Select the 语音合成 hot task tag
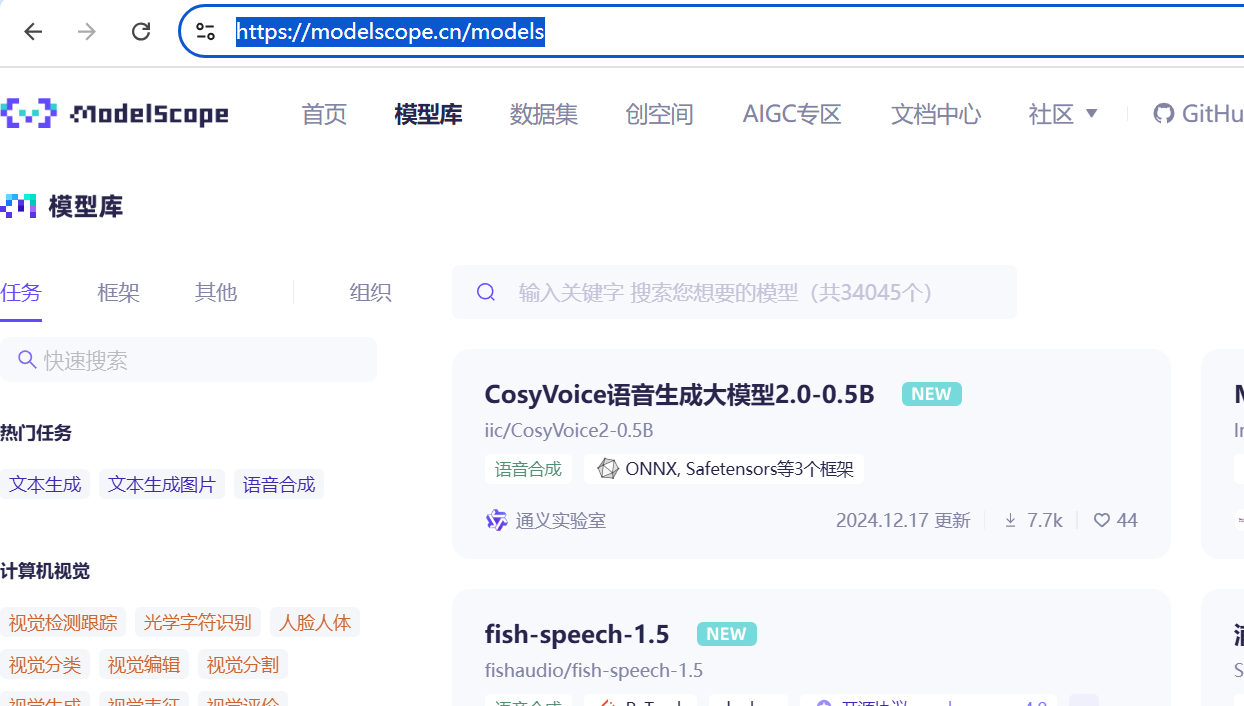The height and width of the screenshot is (706, 1244). pyautogui.click(x=279, y=484)
